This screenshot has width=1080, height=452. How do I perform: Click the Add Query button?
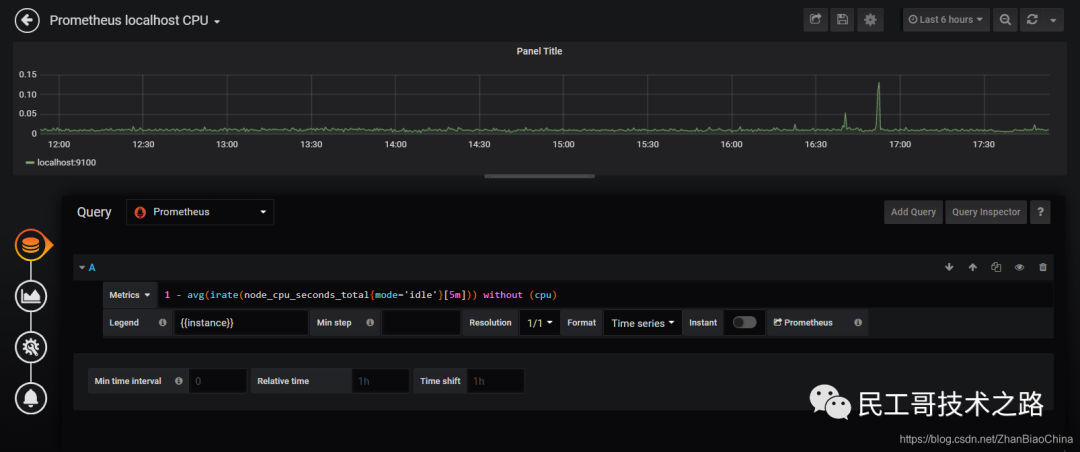(x=913, y=212)
